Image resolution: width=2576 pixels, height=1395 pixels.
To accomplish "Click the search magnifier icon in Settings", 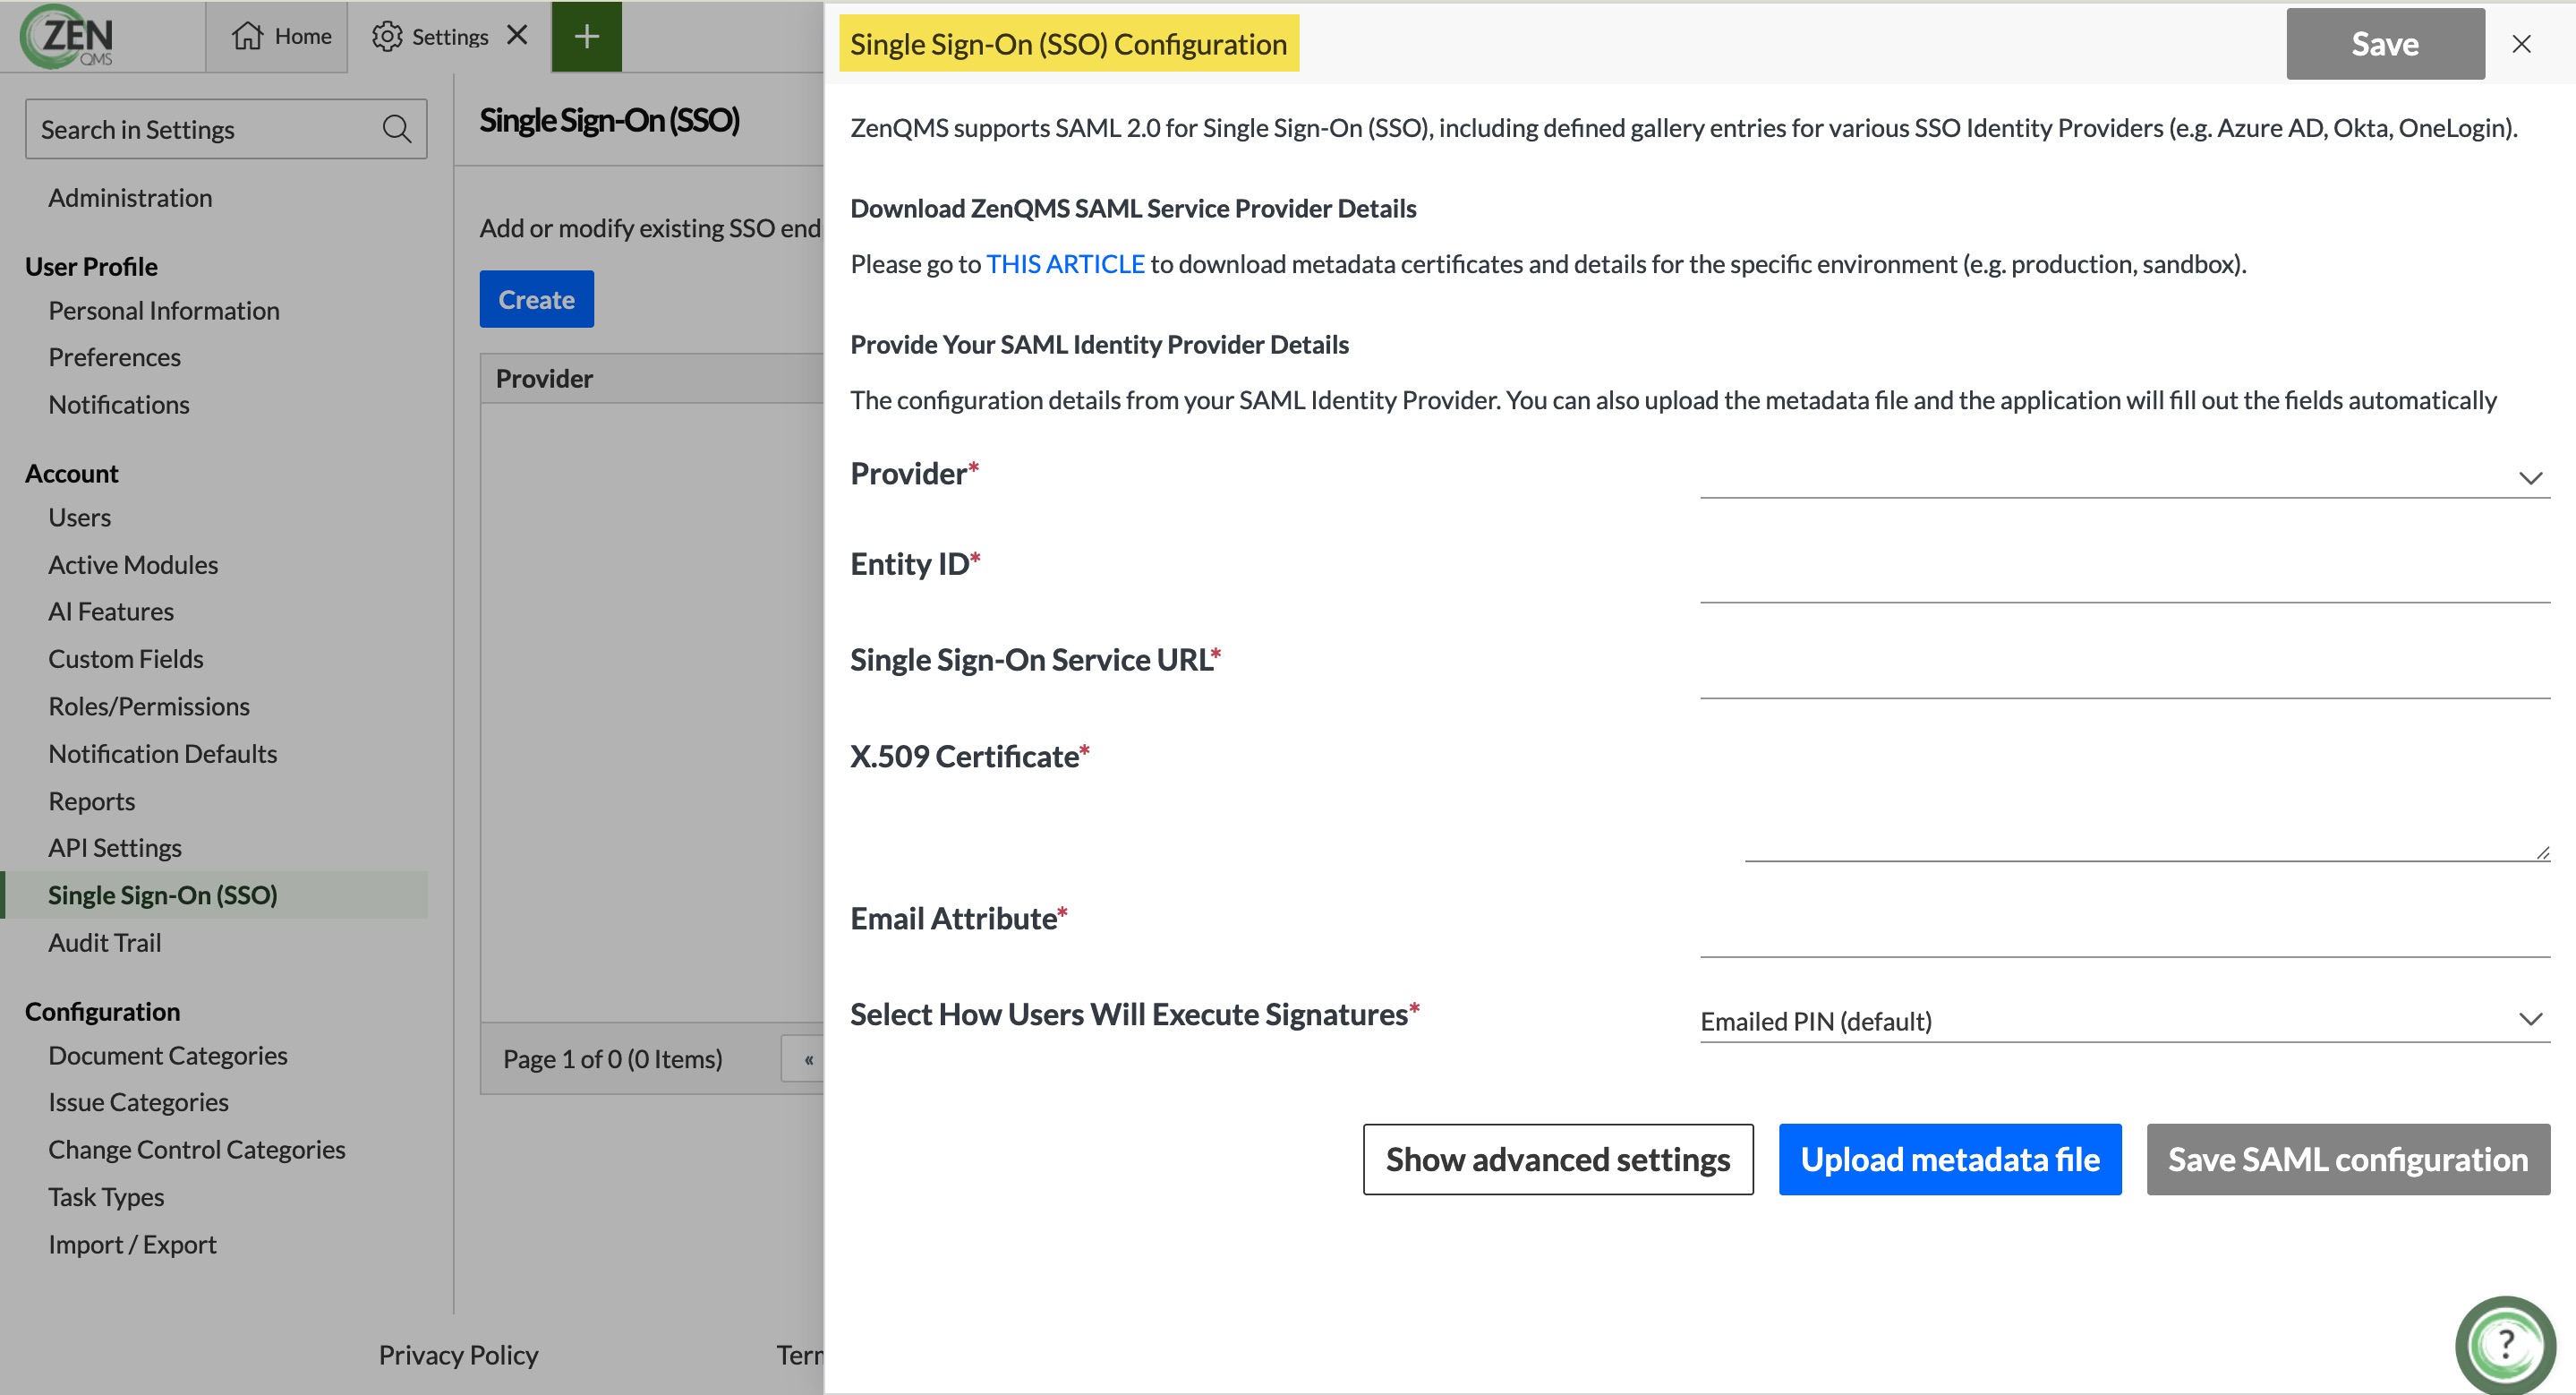I will pos(397,129).
